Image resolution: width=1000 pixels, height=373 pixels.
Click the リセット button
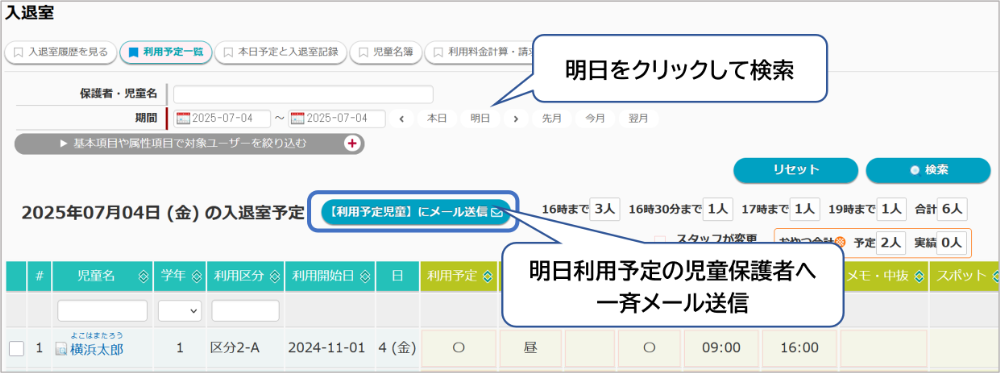click(796, 170)
